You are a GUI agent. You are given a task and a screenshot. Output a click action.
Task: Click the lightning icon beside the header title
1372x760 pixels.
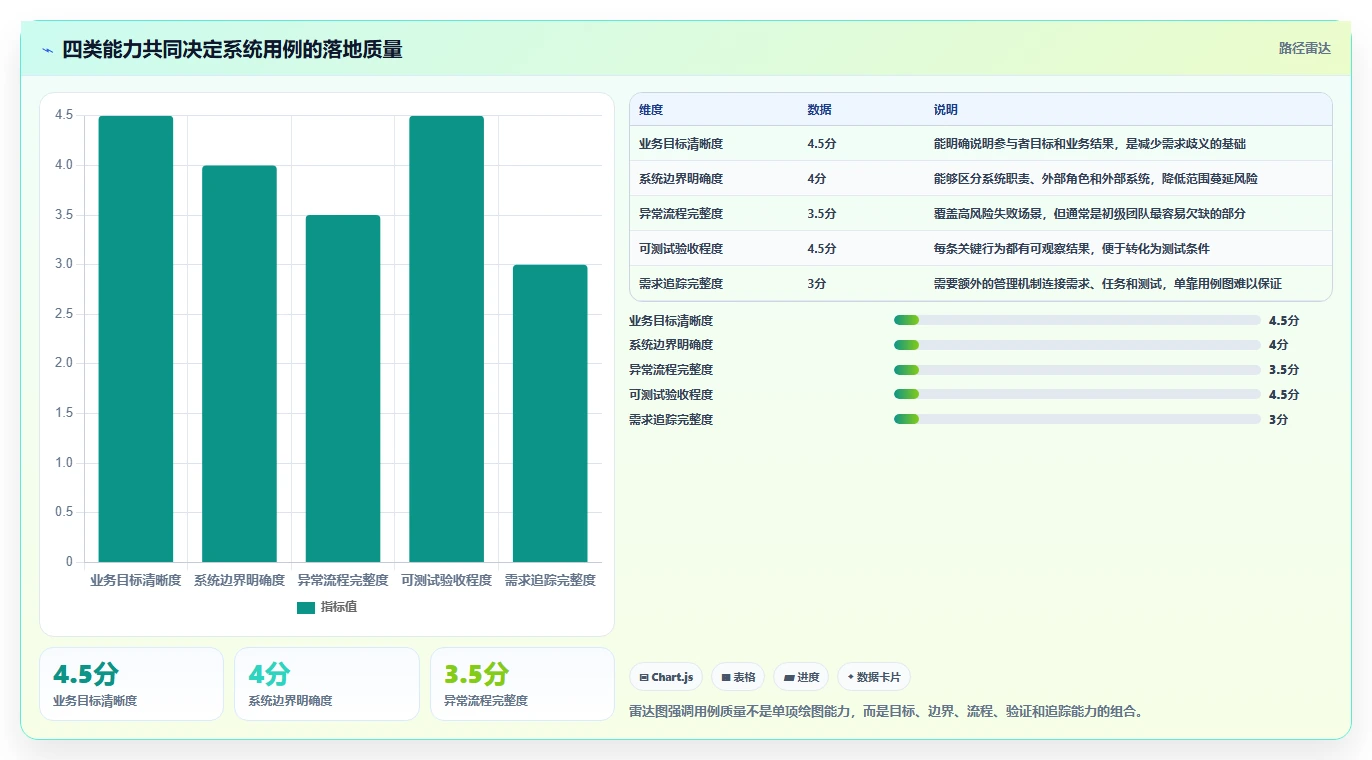point(47,50)
